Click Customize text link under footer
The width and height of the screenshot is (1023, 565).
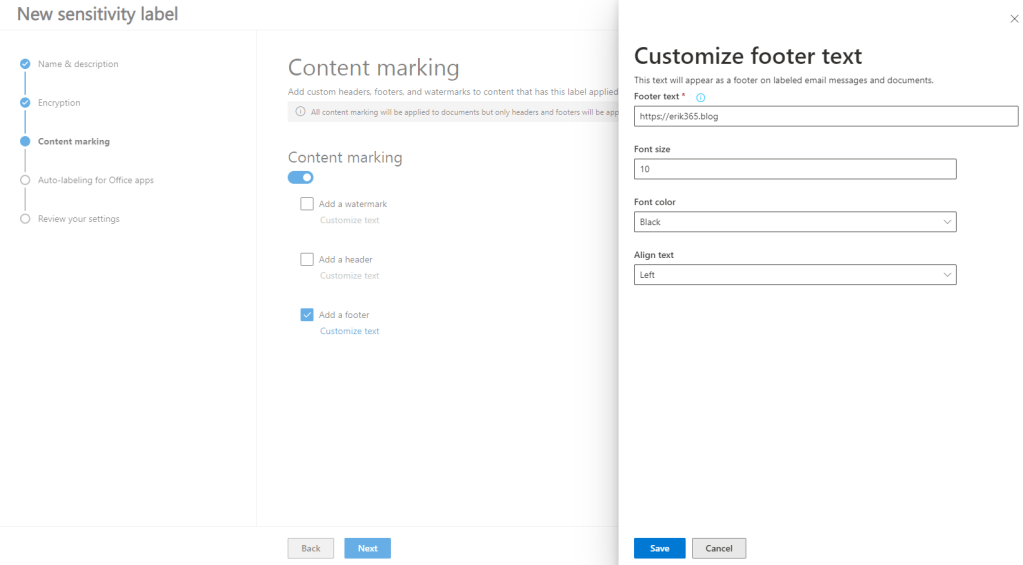(x=349, y=331)
